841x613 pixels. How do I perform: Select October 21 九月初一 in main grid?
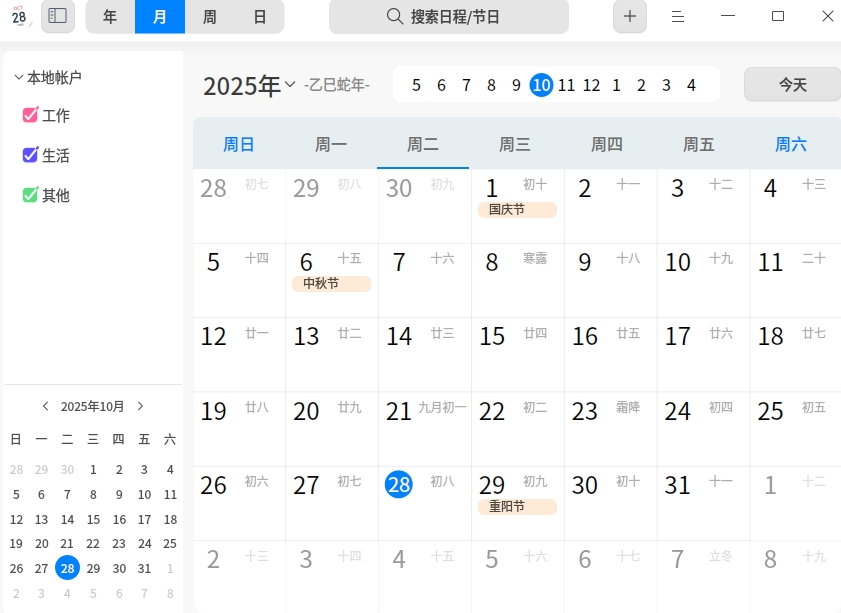[x=425, y=429]
